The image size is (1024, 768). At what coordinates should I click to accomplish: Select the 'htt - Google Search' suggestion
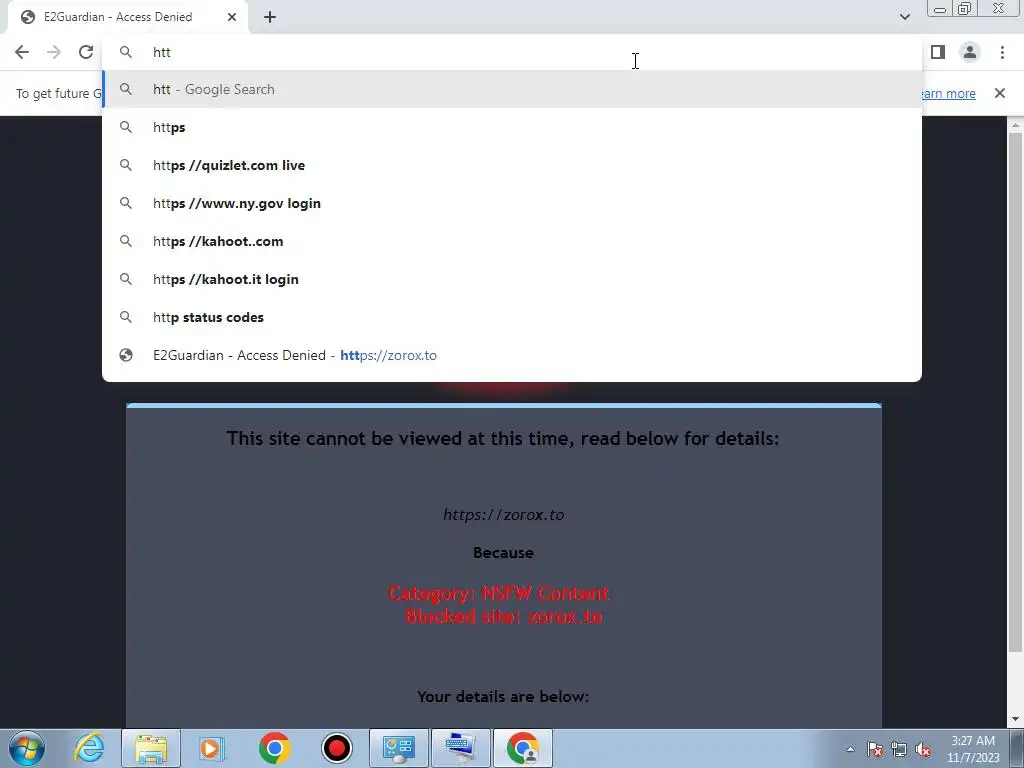pos(512,89)
